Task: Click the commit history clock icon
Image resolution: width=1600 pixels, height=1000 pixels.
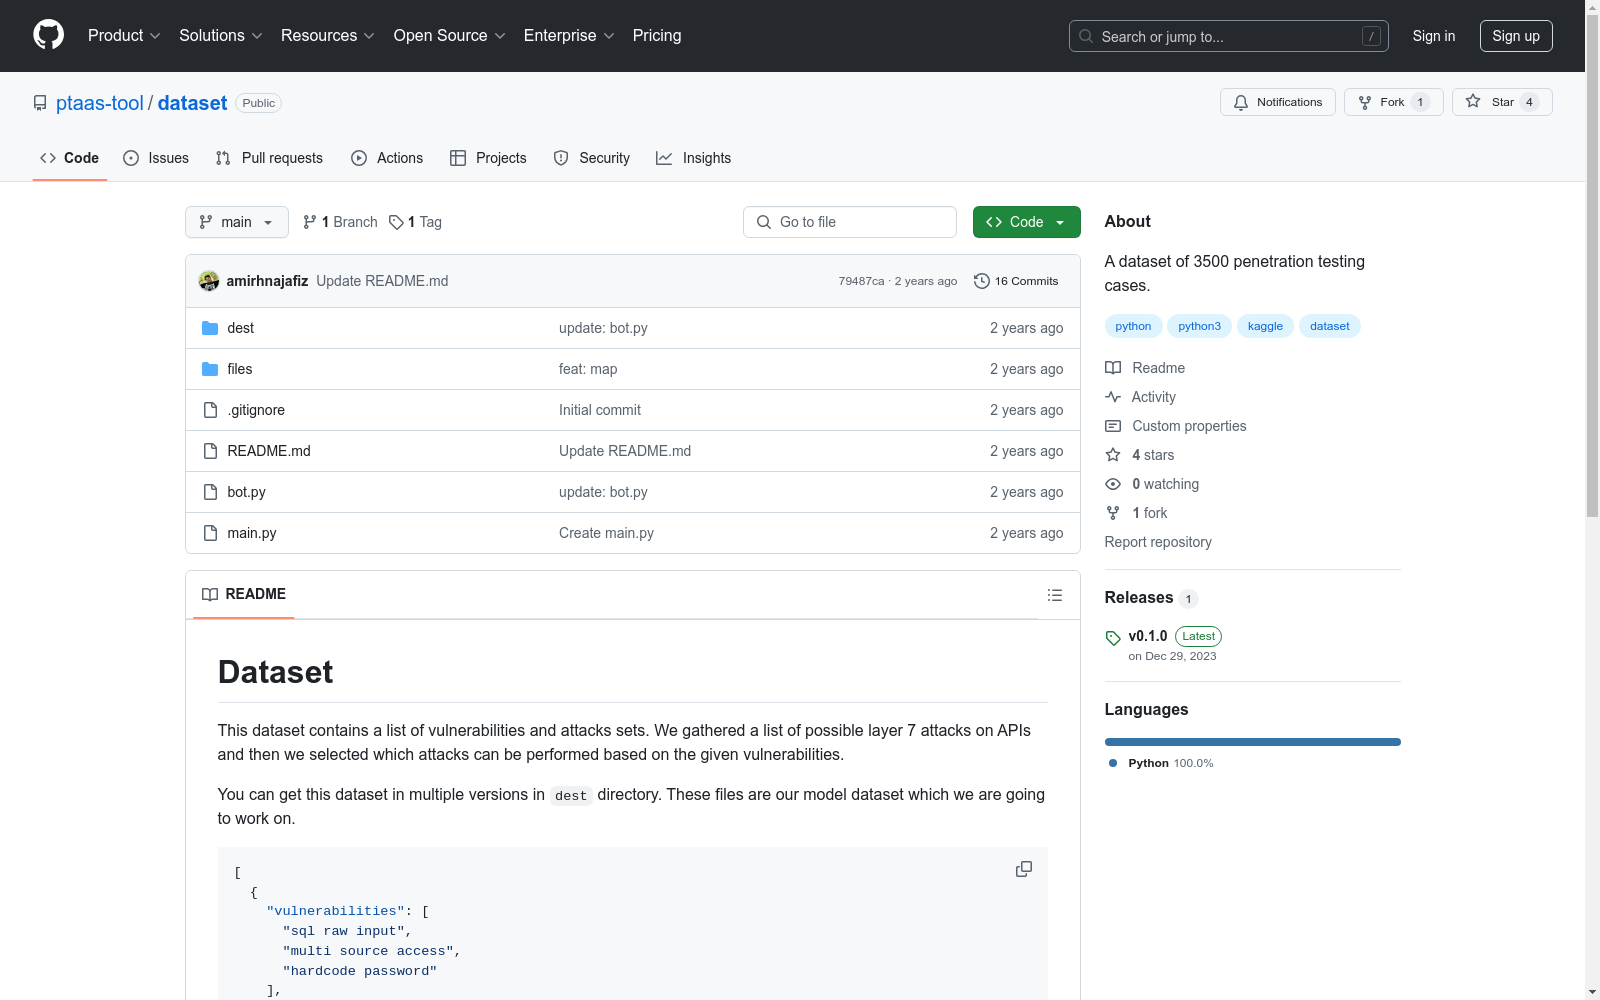Action: (981, 281)
